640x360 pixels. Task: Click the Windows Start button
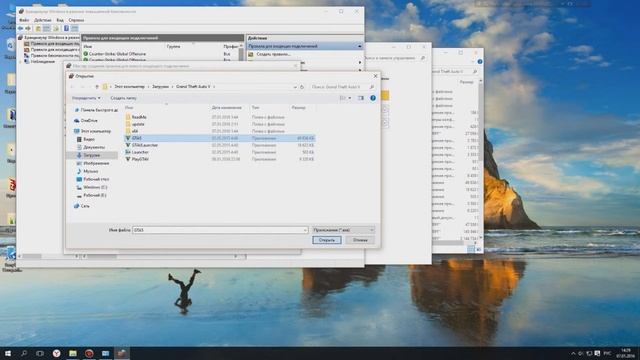tap(7, 353)
